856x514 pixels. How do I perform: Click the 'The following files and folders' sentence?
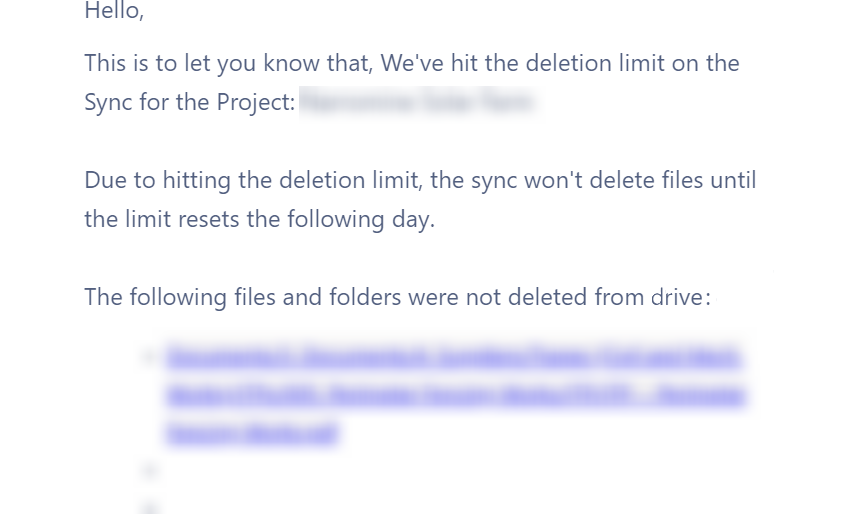click(x=397, y=297)
